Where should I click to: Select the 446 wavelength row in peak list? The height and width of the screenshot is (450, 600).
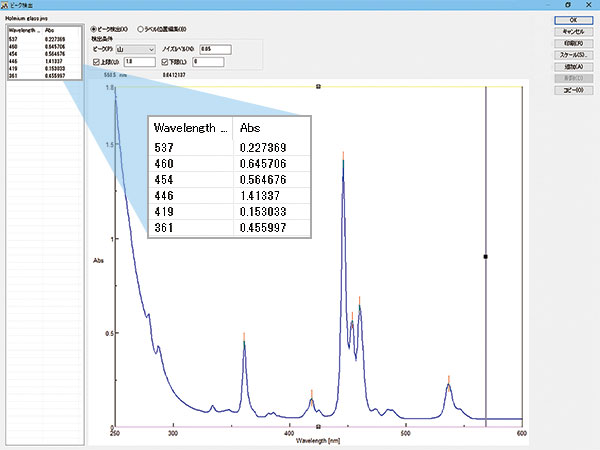[x=44, y=61]
